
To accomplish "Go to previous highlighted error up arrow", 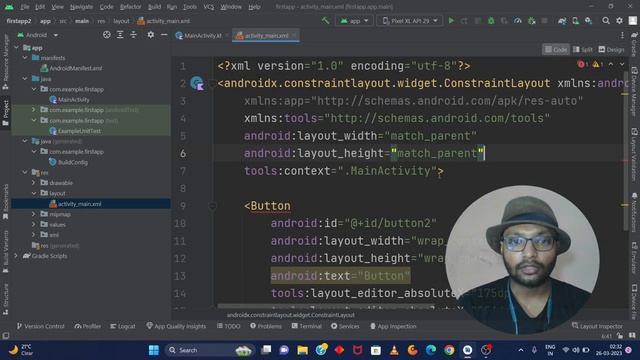I will coord(611,64).
